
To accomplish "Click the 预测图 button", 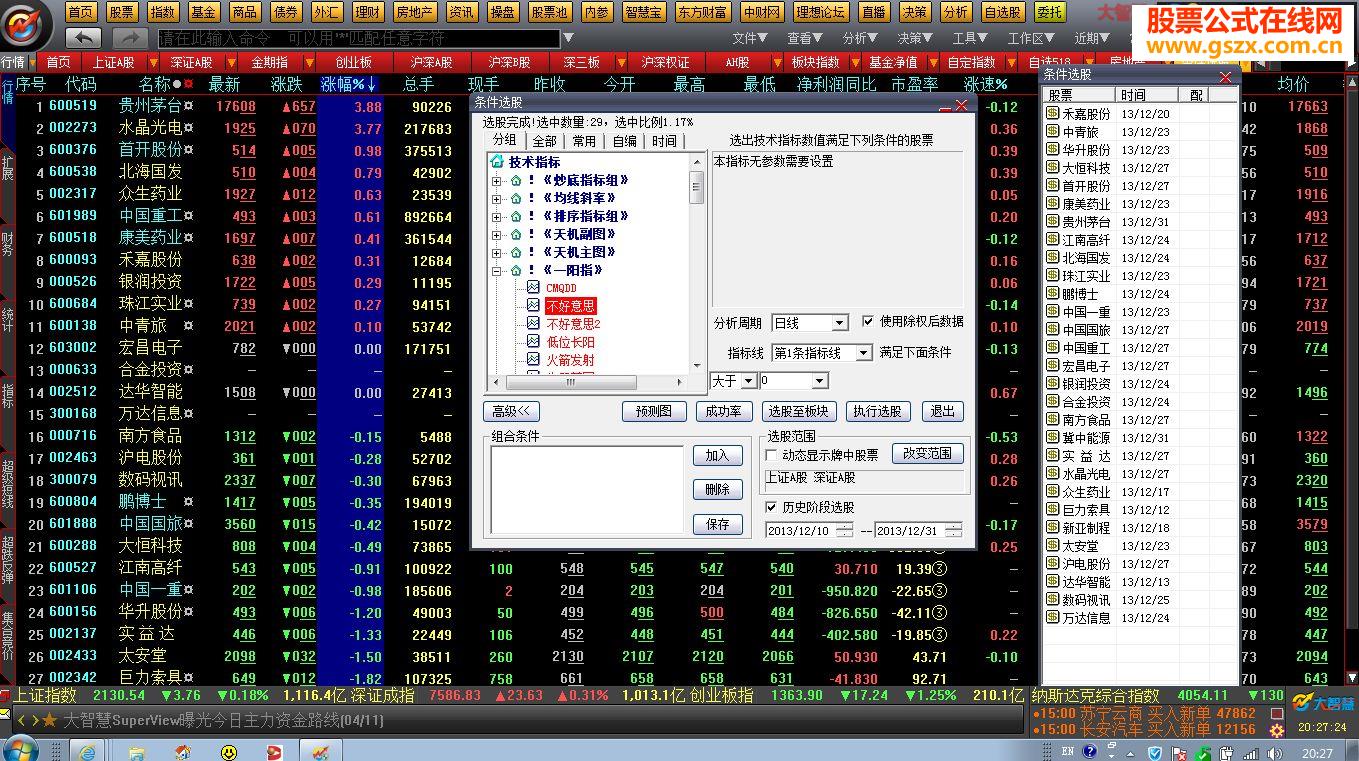I will point(654,411).
